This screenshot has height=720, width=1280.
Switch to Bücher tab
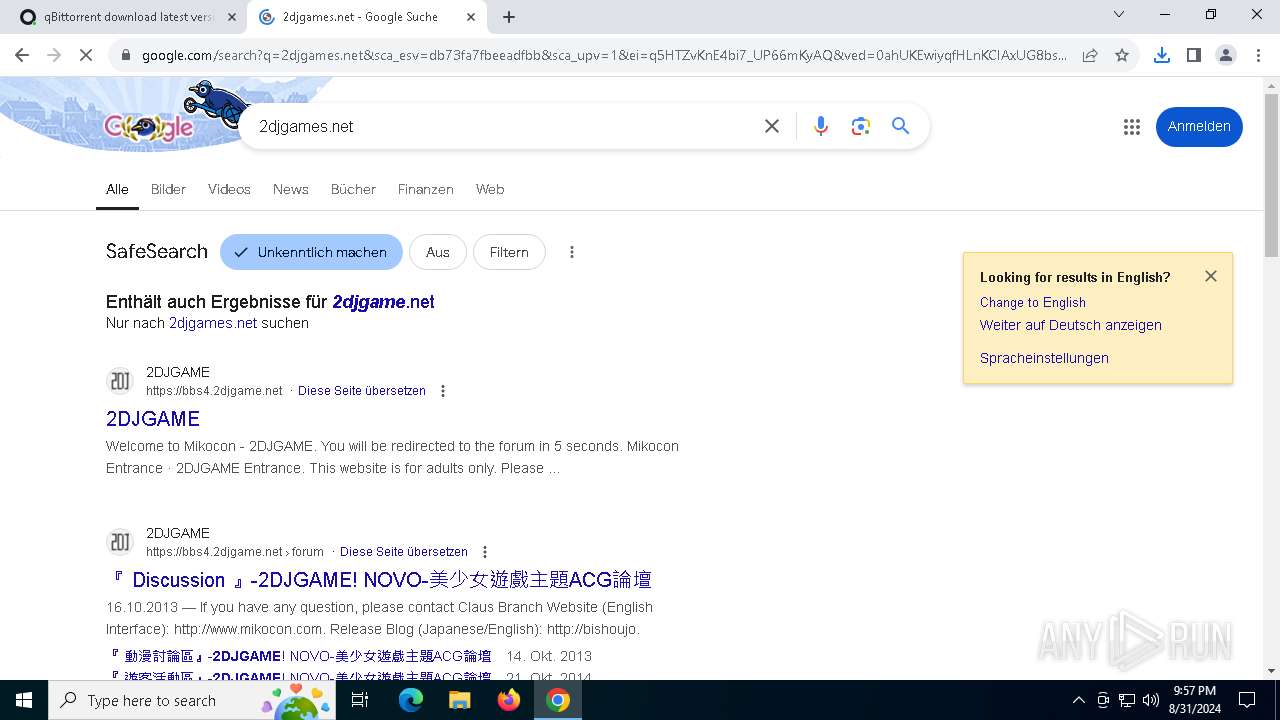[353, 189]
